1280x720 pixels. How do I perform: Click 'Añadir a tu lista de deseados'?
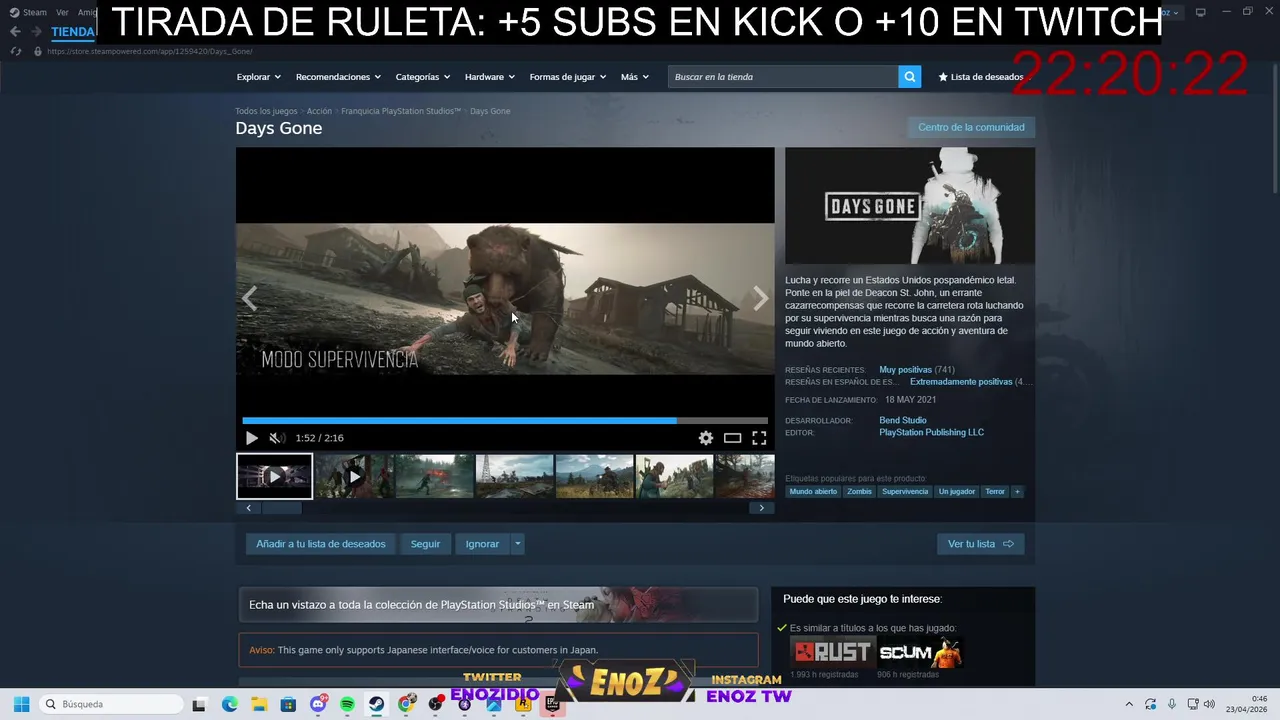[x=321, y=544]
